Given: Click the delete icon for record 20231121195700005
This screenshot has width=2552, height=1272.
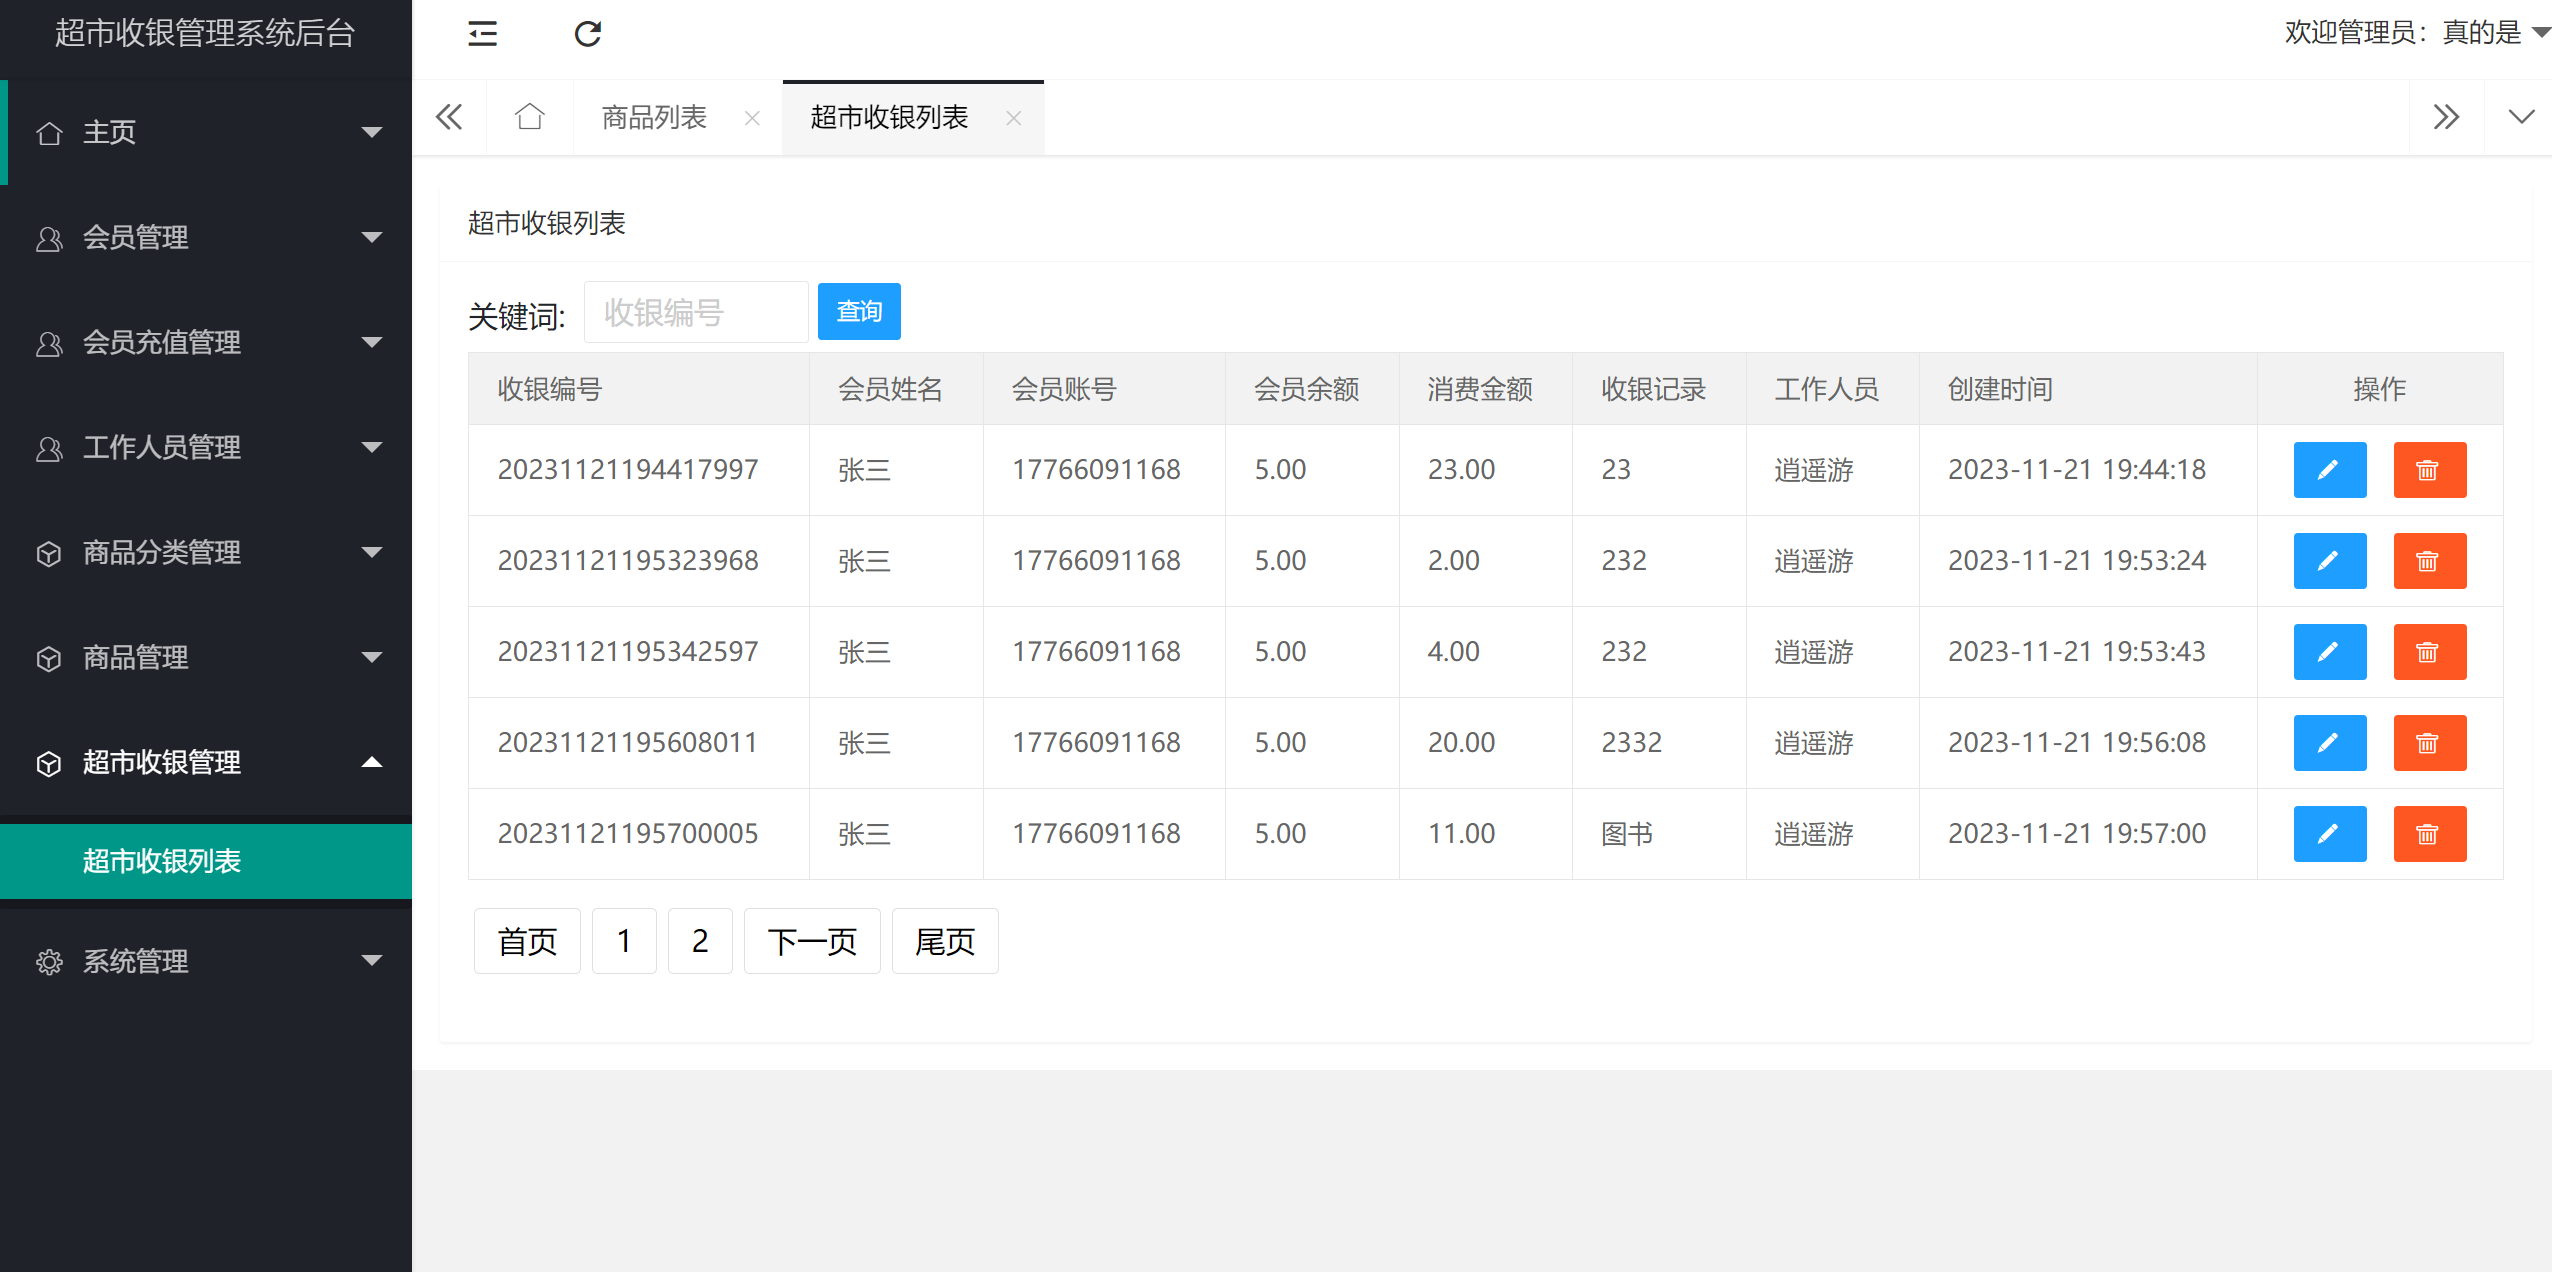Looking at the screenshot, I should click(x=2430, y=833).
